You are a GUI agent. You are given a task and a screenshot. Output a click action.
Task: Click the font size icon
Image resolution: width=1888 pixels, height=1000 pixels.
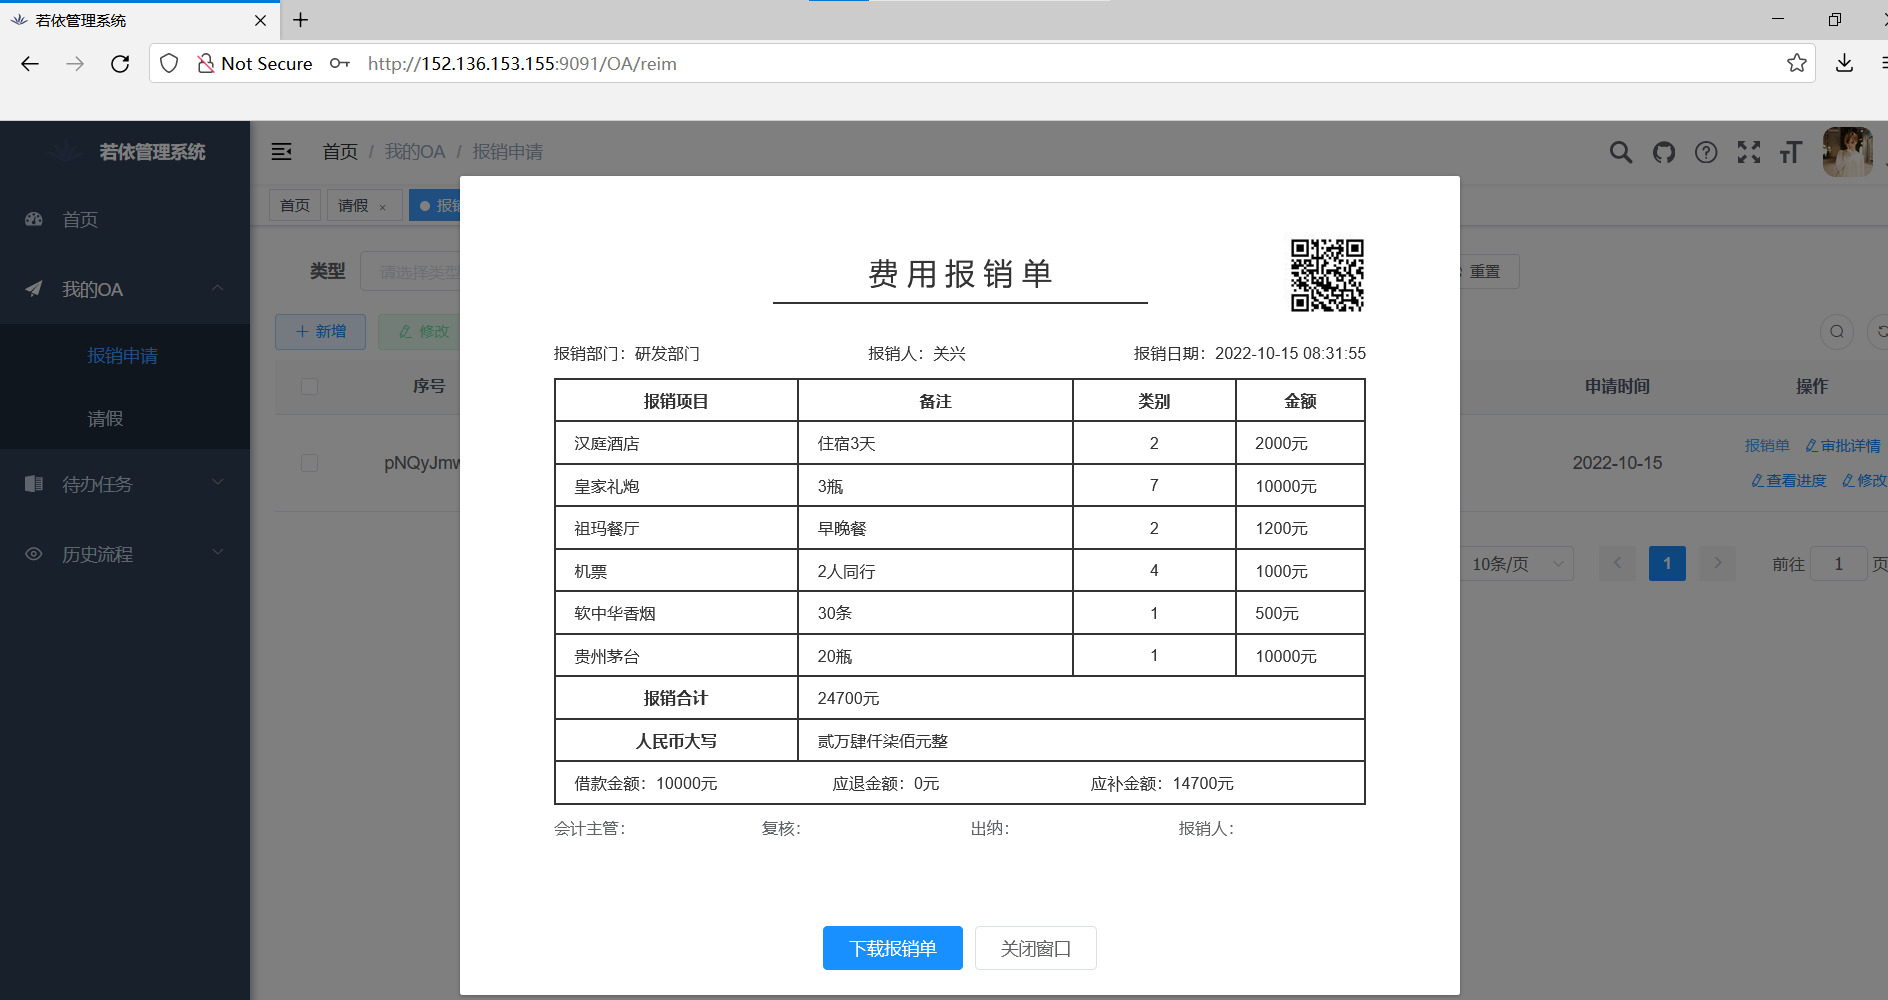click(x=1790, y=152)
